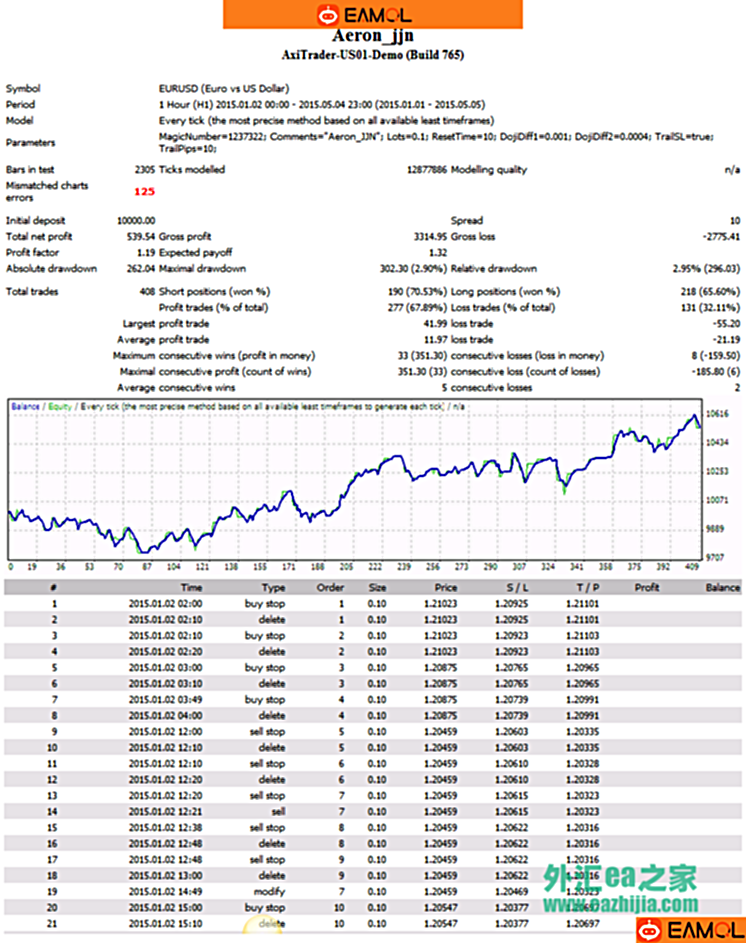
Task: Click the Balance column header
Action: [x=721, y=588]
